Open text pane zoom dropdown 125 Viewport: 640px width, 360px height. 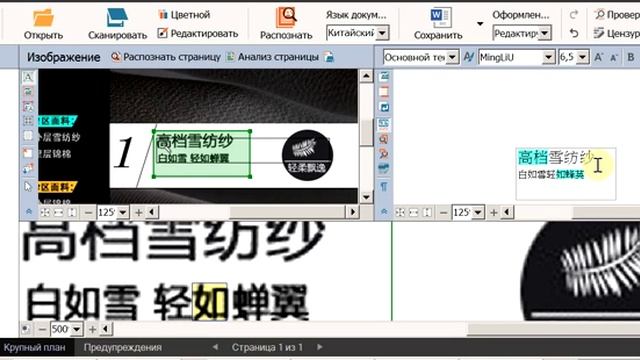[x=468, y=212]
